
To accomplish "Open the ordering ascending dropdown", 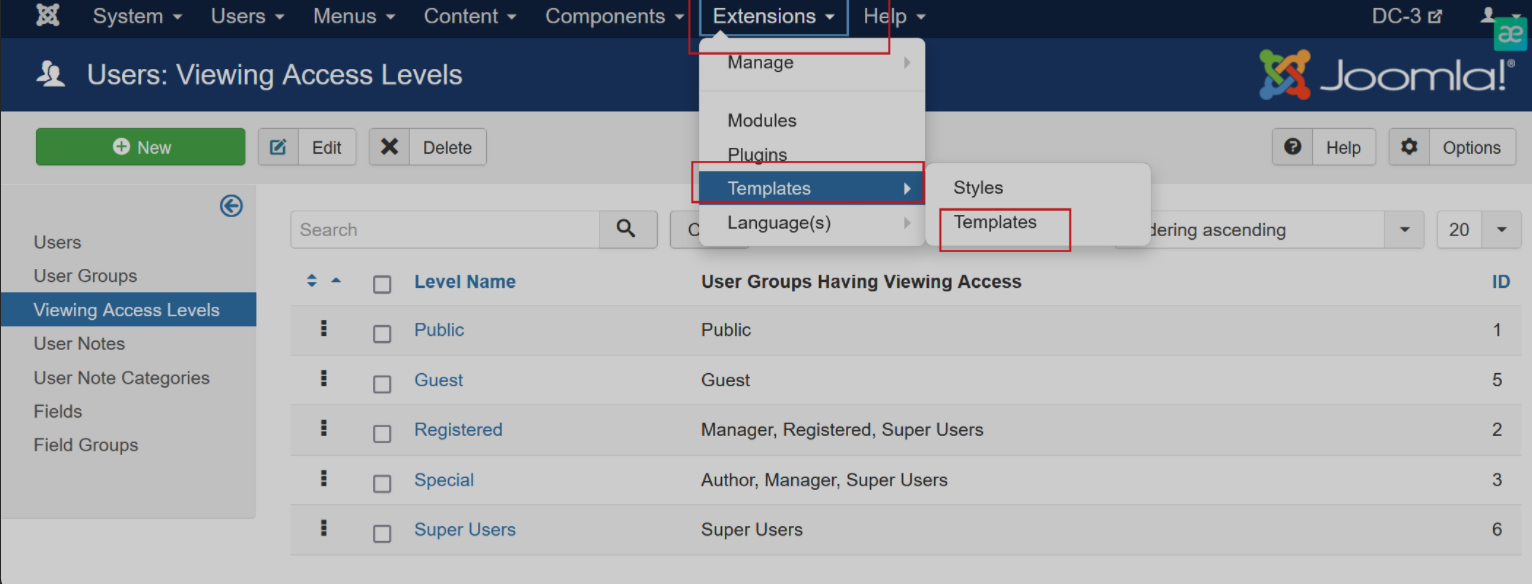I will tap(1404, 230).
